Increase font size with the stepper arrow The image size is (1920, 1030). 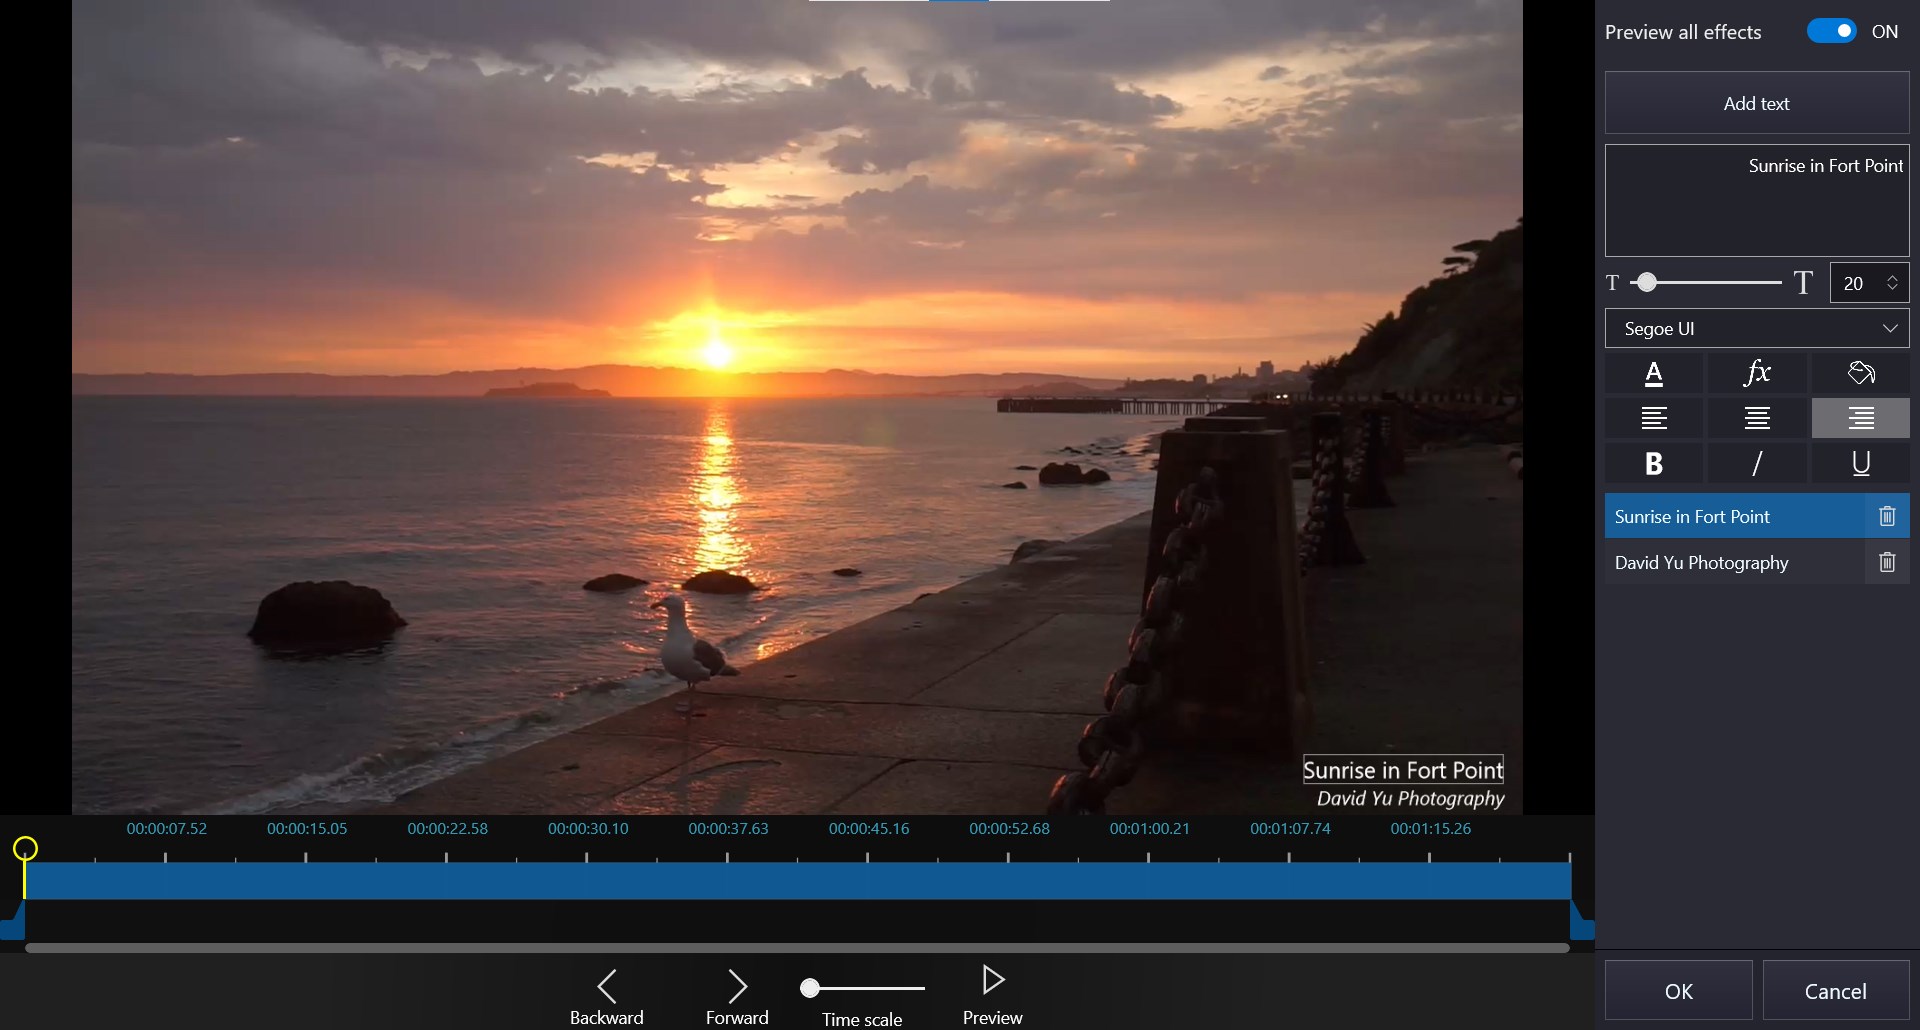(1894, 276)
